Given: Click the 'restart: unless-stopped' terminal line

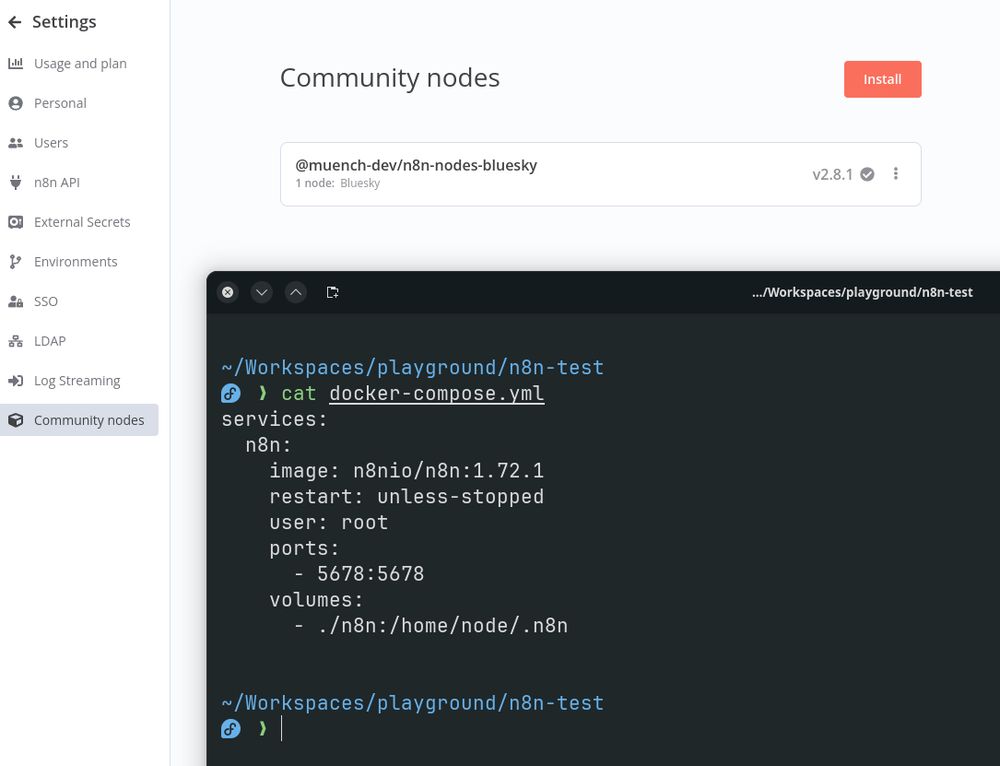Looking at the screenshot, I should pos(406,496).
